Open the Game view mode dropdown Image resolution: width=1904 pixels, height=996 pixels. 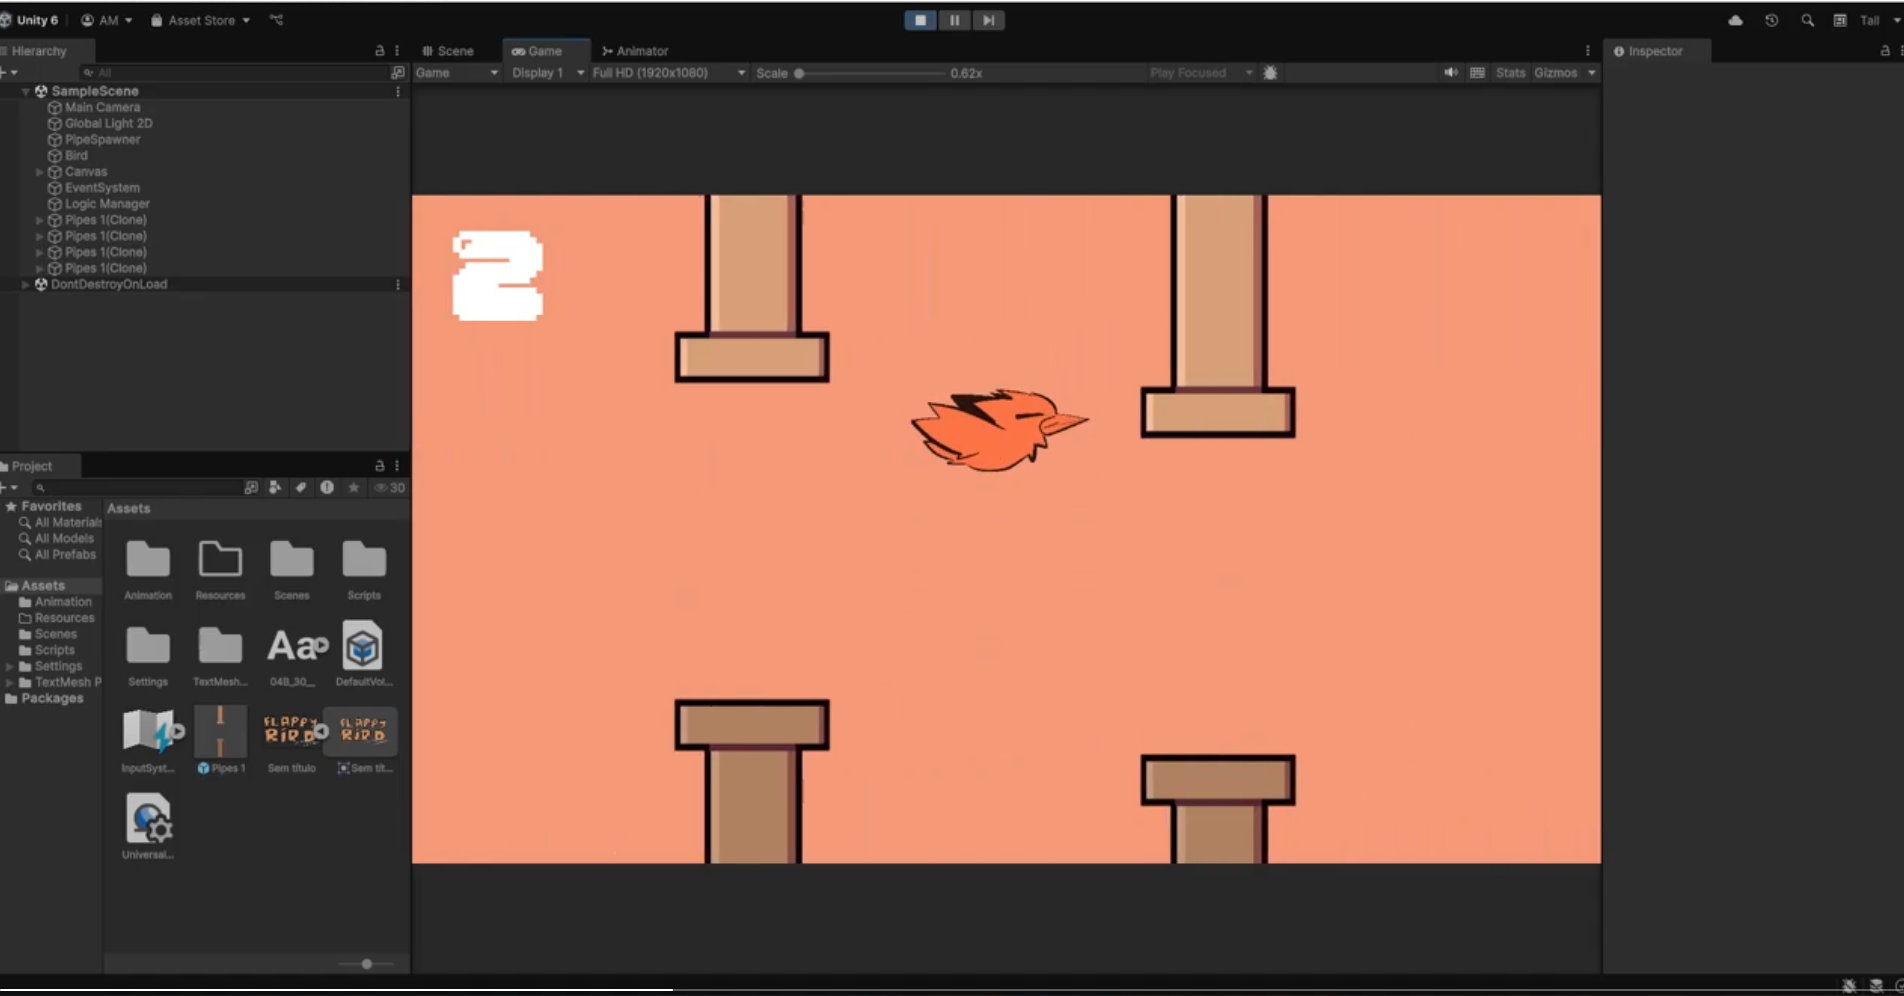(x=457, y=73)
